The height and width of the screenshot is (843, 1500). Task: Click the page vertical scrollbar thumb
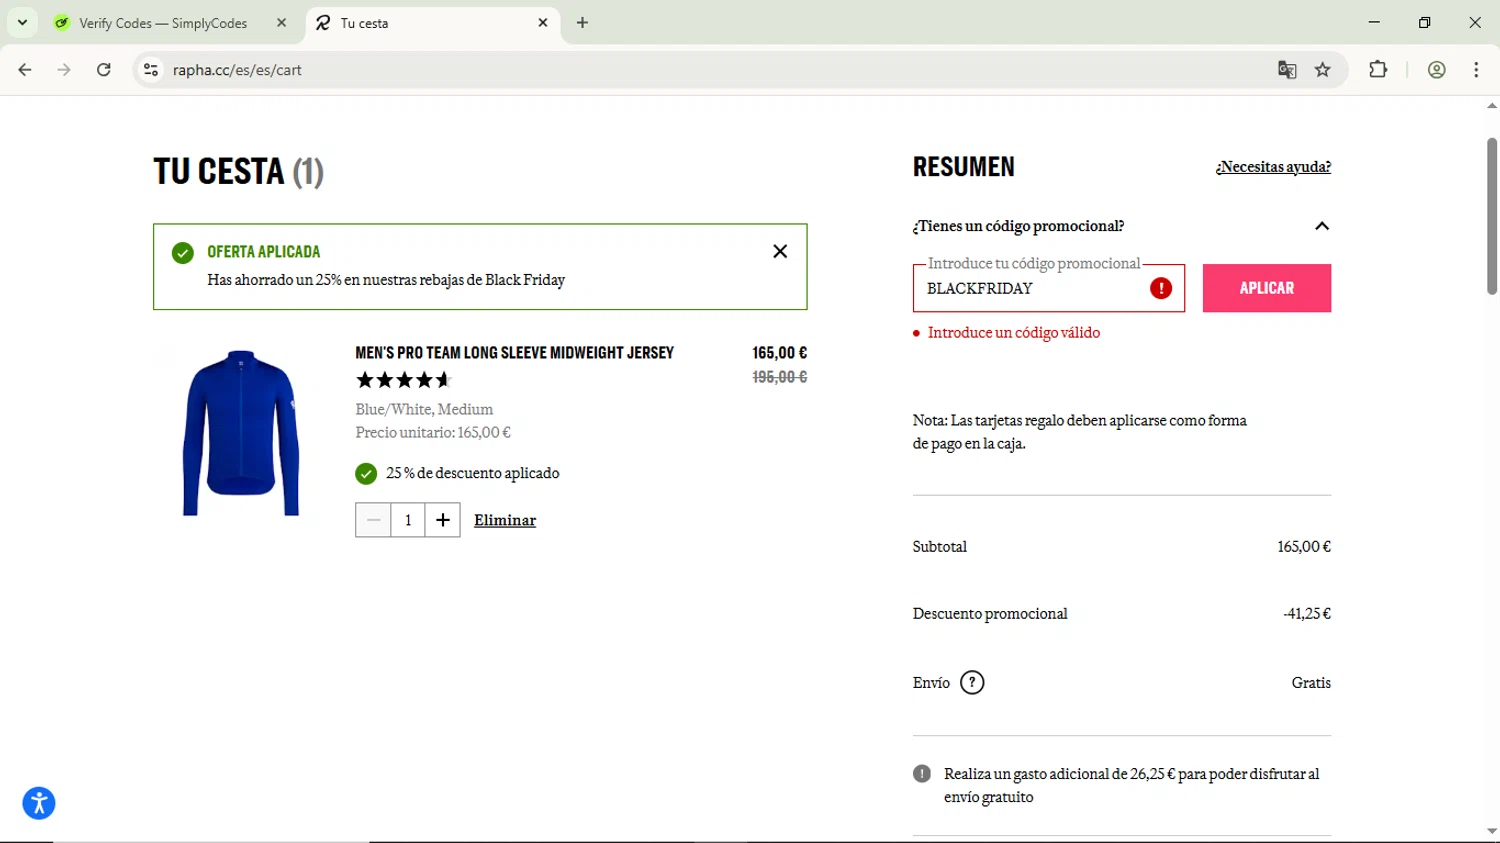coord(1491,215)
